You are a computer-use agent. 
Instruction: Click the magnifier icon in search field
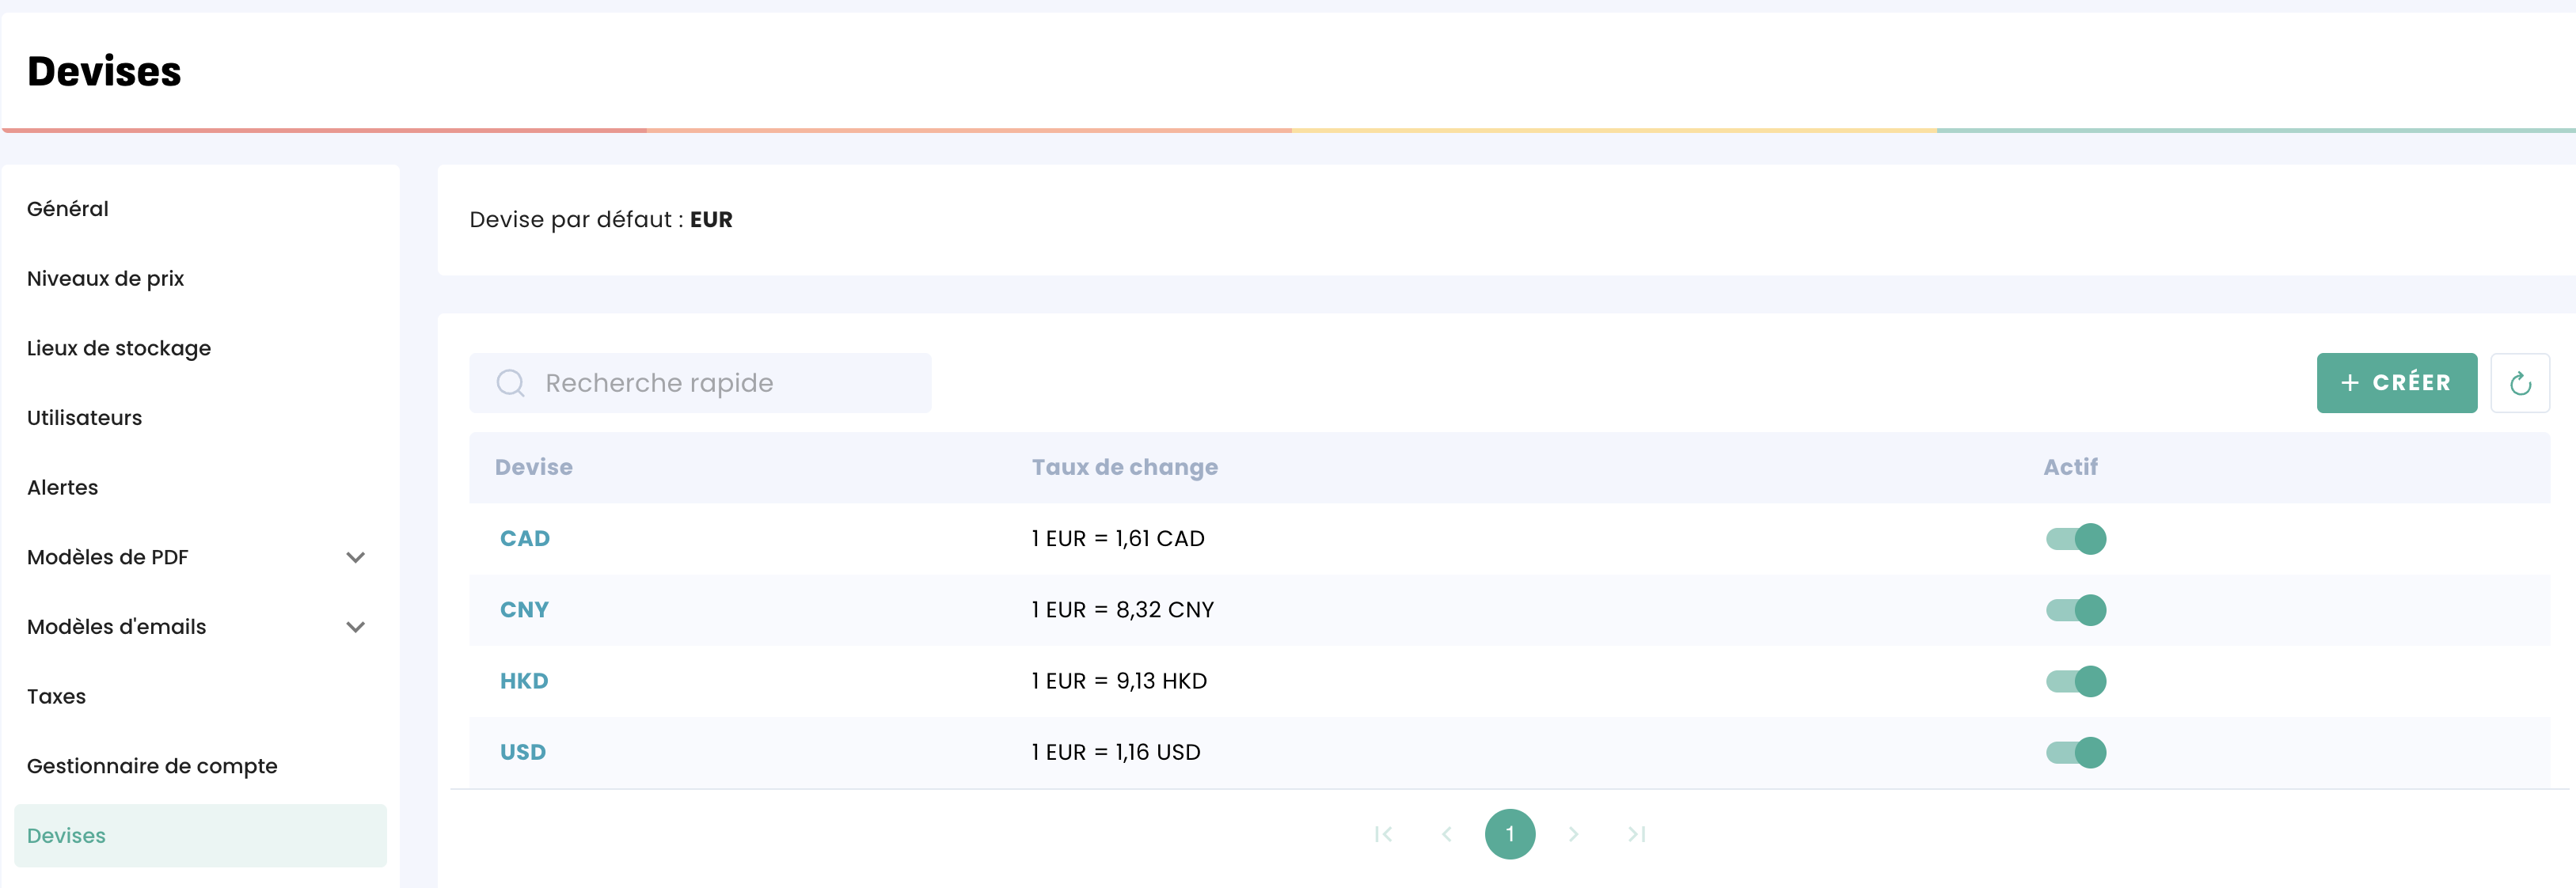click(x=510, y=383)
